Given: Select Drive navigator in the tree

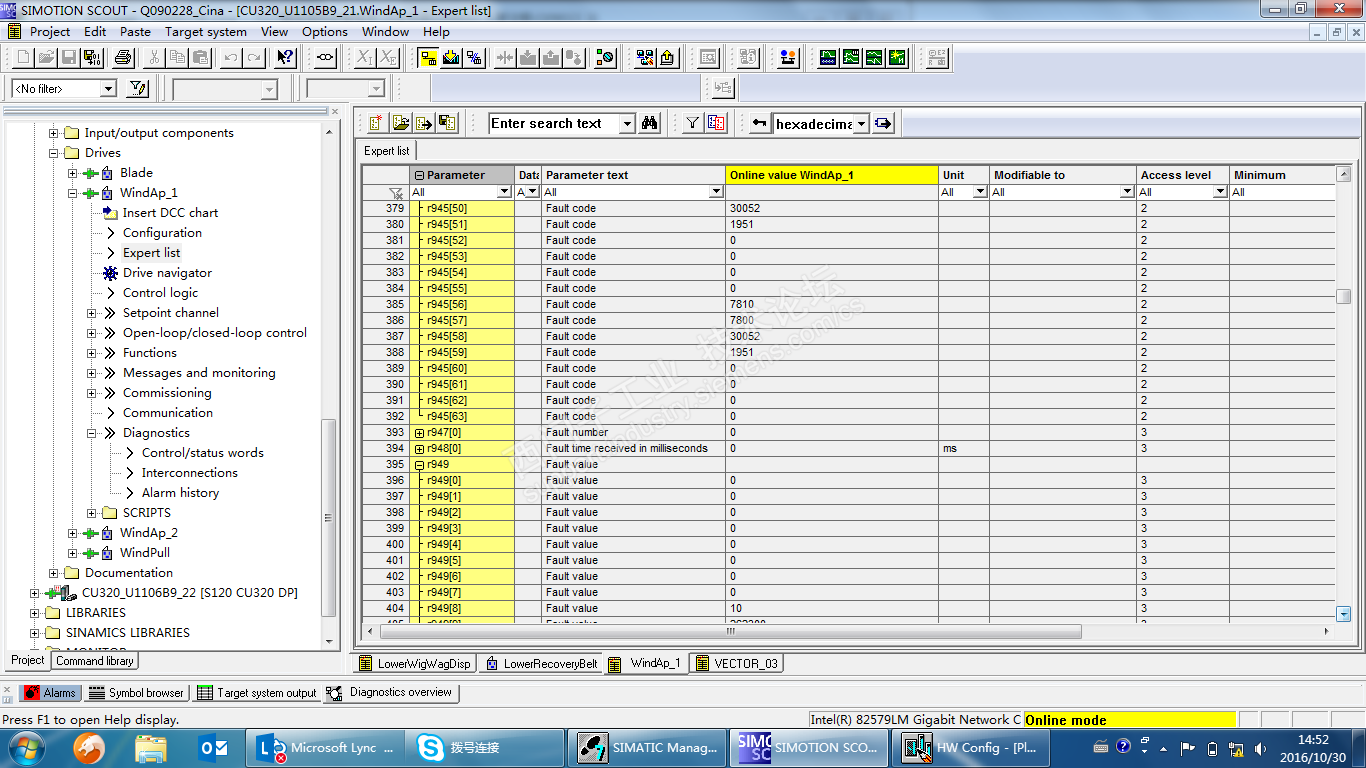Looking at the screenshot, I should point(167,273).
